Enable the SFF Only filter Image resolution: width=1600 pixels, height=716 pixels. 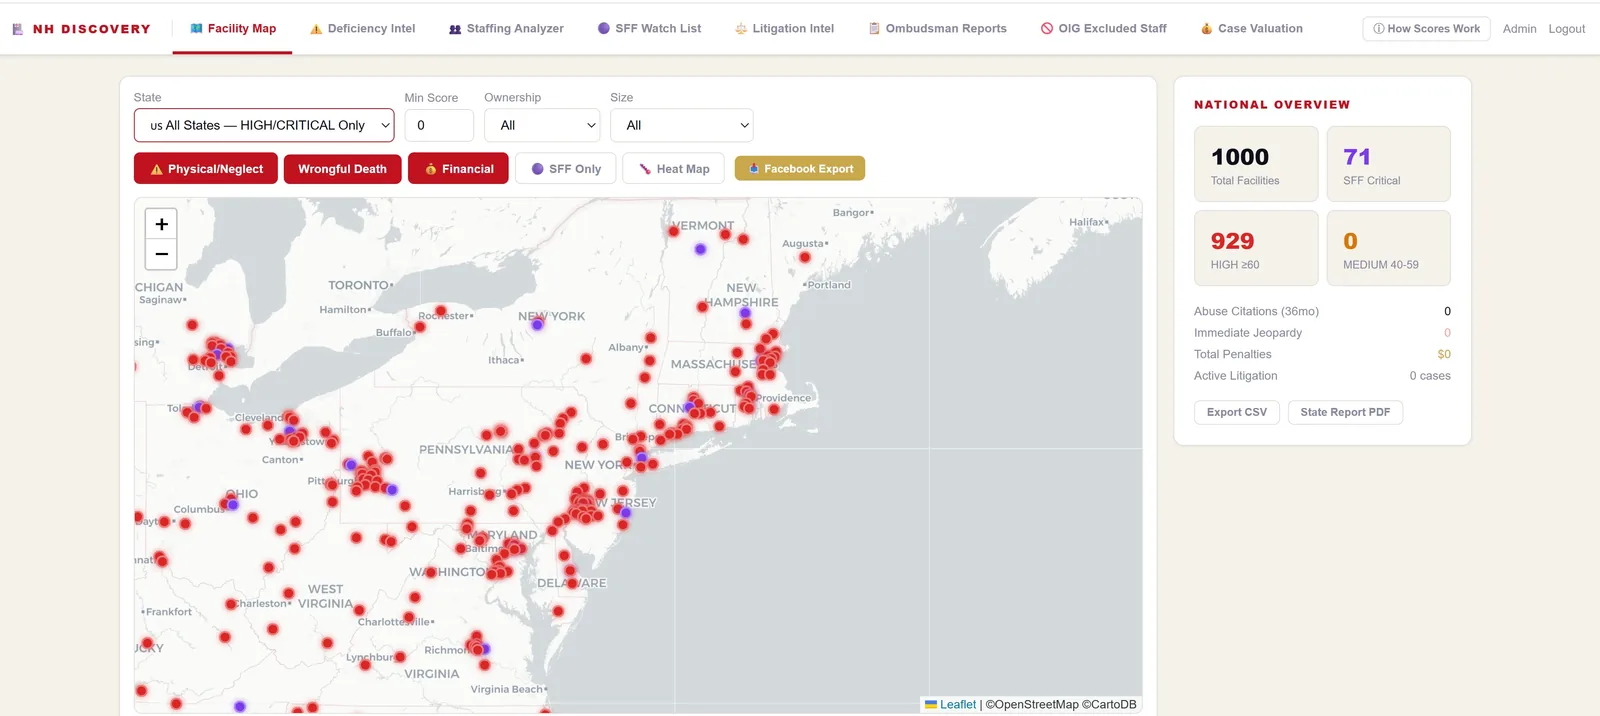(x=566, y=169)
